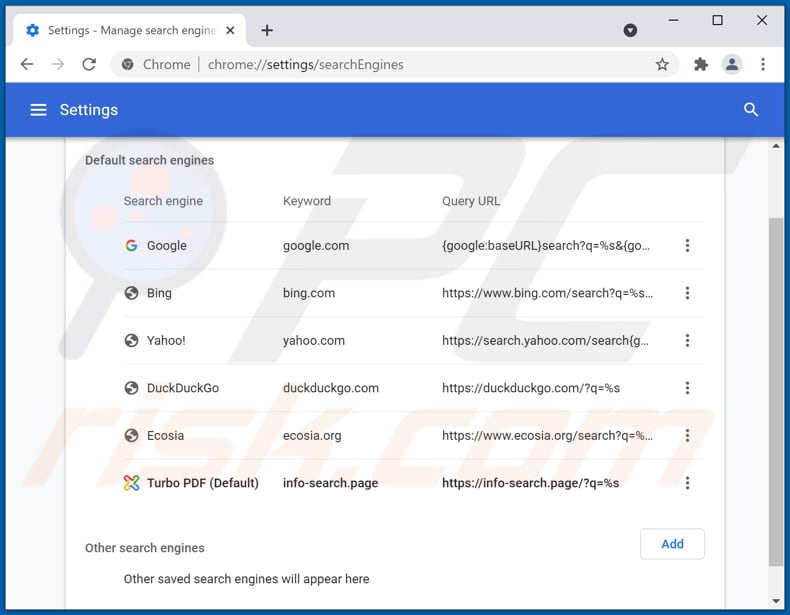Select the Settings - Manage search engines tab
This screenshot has width=790, height=615.
129,31
